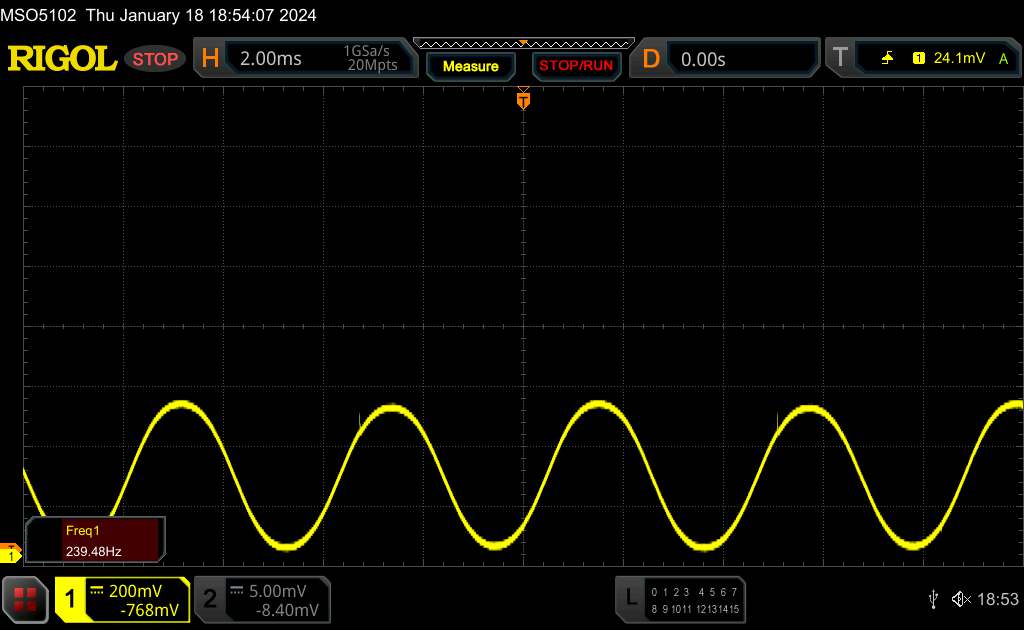
Task: Open the delay D icon
Action: (651, 59)
